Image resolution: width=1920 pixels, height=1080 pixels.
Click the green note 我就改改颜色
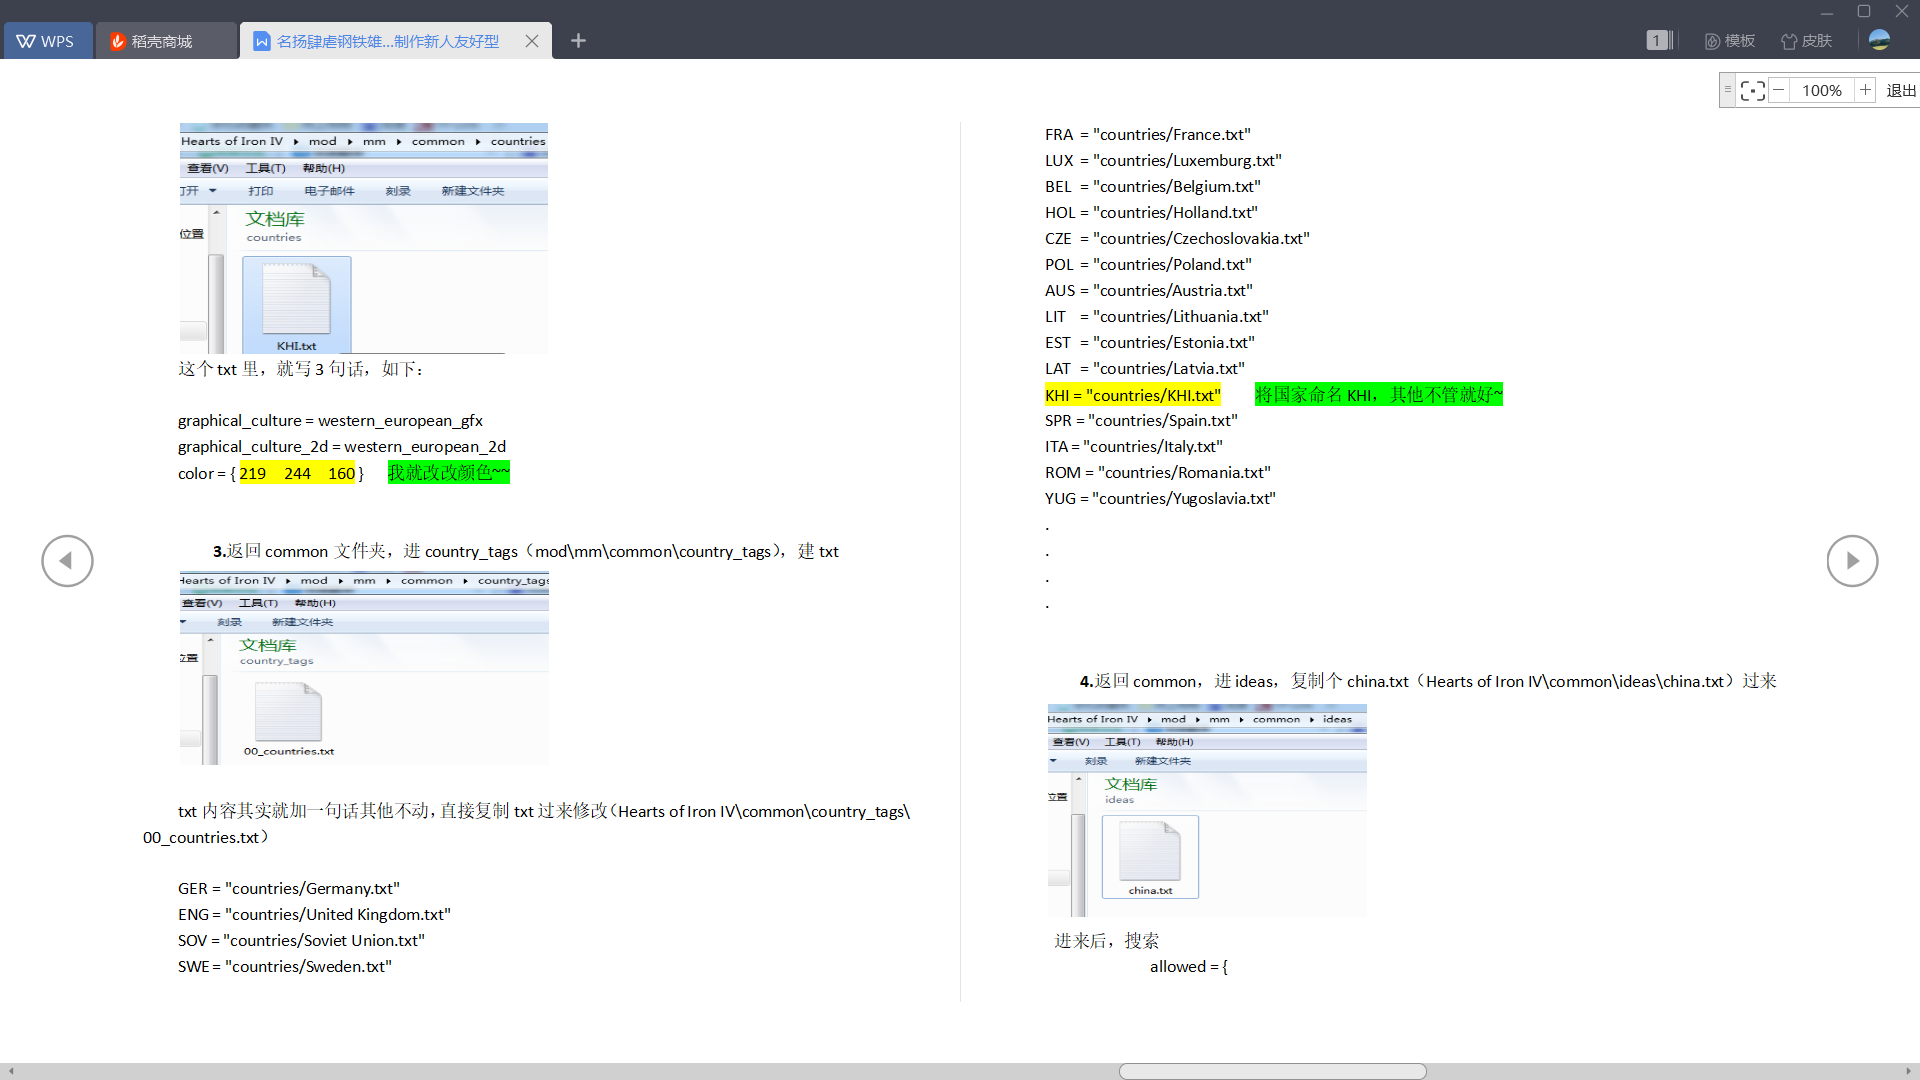(x=449, y=472)
